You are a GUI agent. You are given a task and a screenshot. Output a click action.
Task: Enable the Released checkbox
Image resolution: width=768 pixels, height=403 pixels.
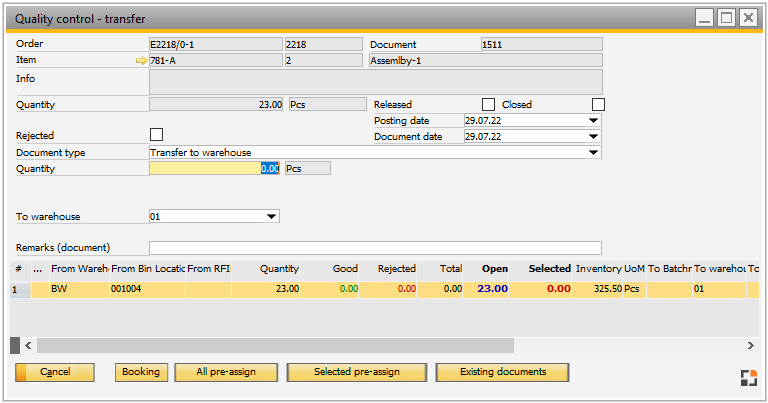point(489,105)
